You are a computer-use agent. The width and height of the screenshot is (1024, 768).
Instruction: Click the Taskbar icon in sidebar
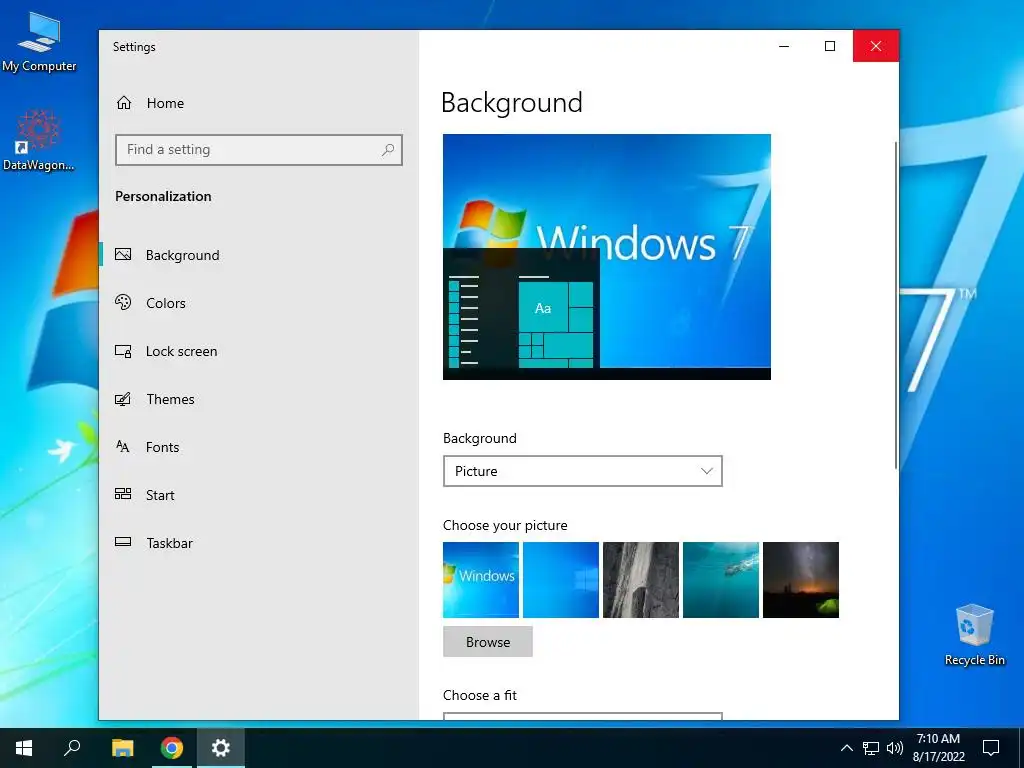click(x=123, y=542)
